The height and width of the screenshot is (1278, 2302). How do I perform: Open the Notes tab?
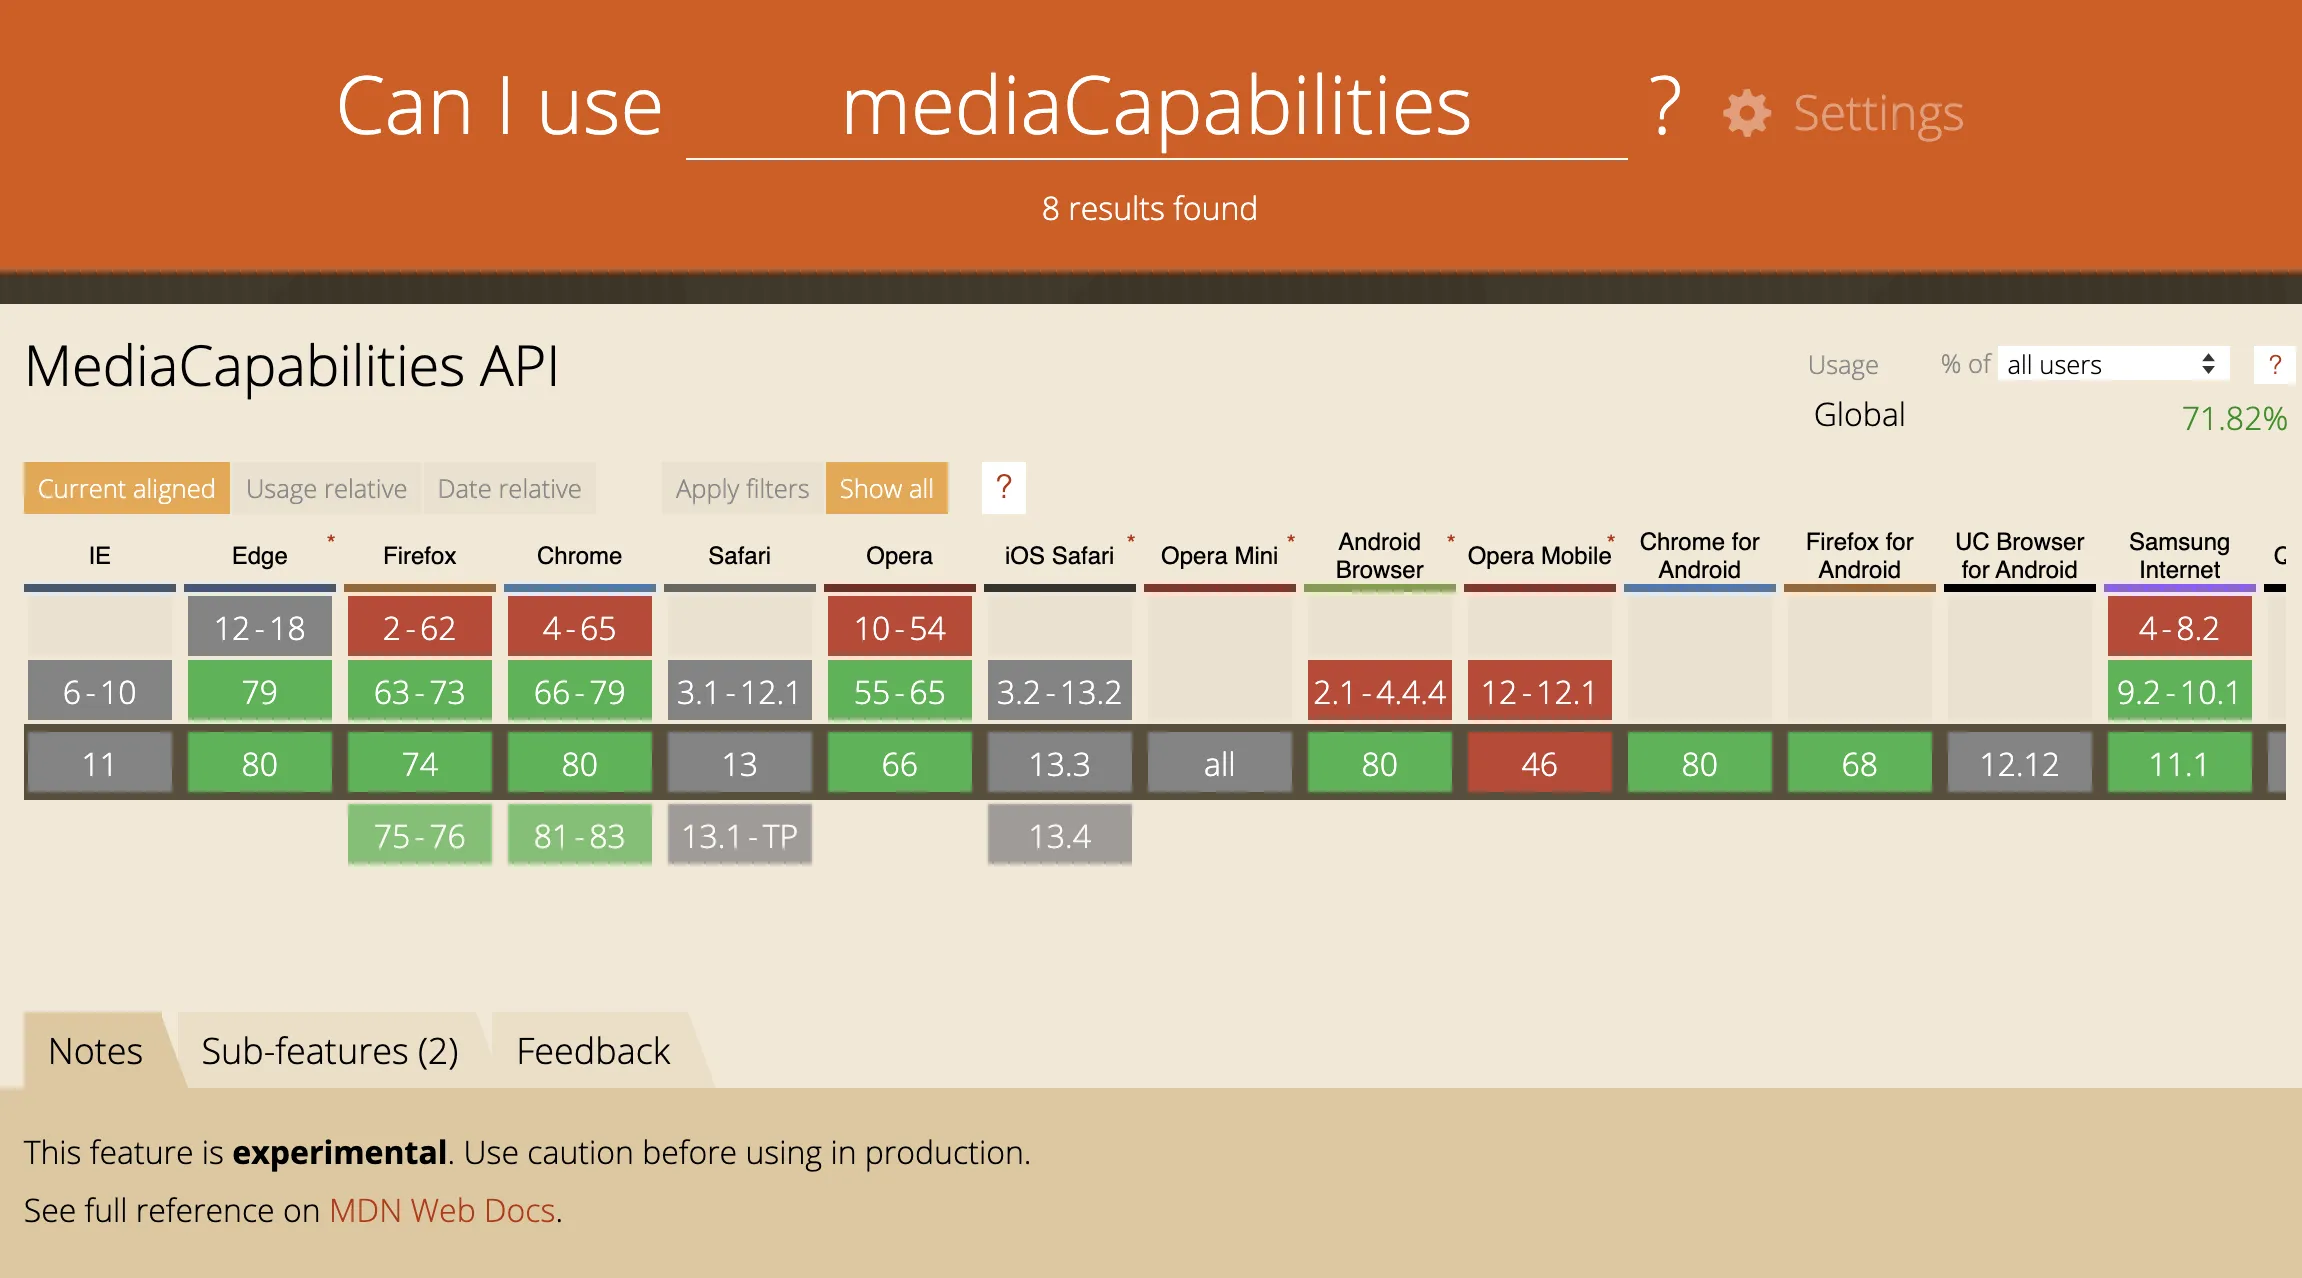point(95,1051)
